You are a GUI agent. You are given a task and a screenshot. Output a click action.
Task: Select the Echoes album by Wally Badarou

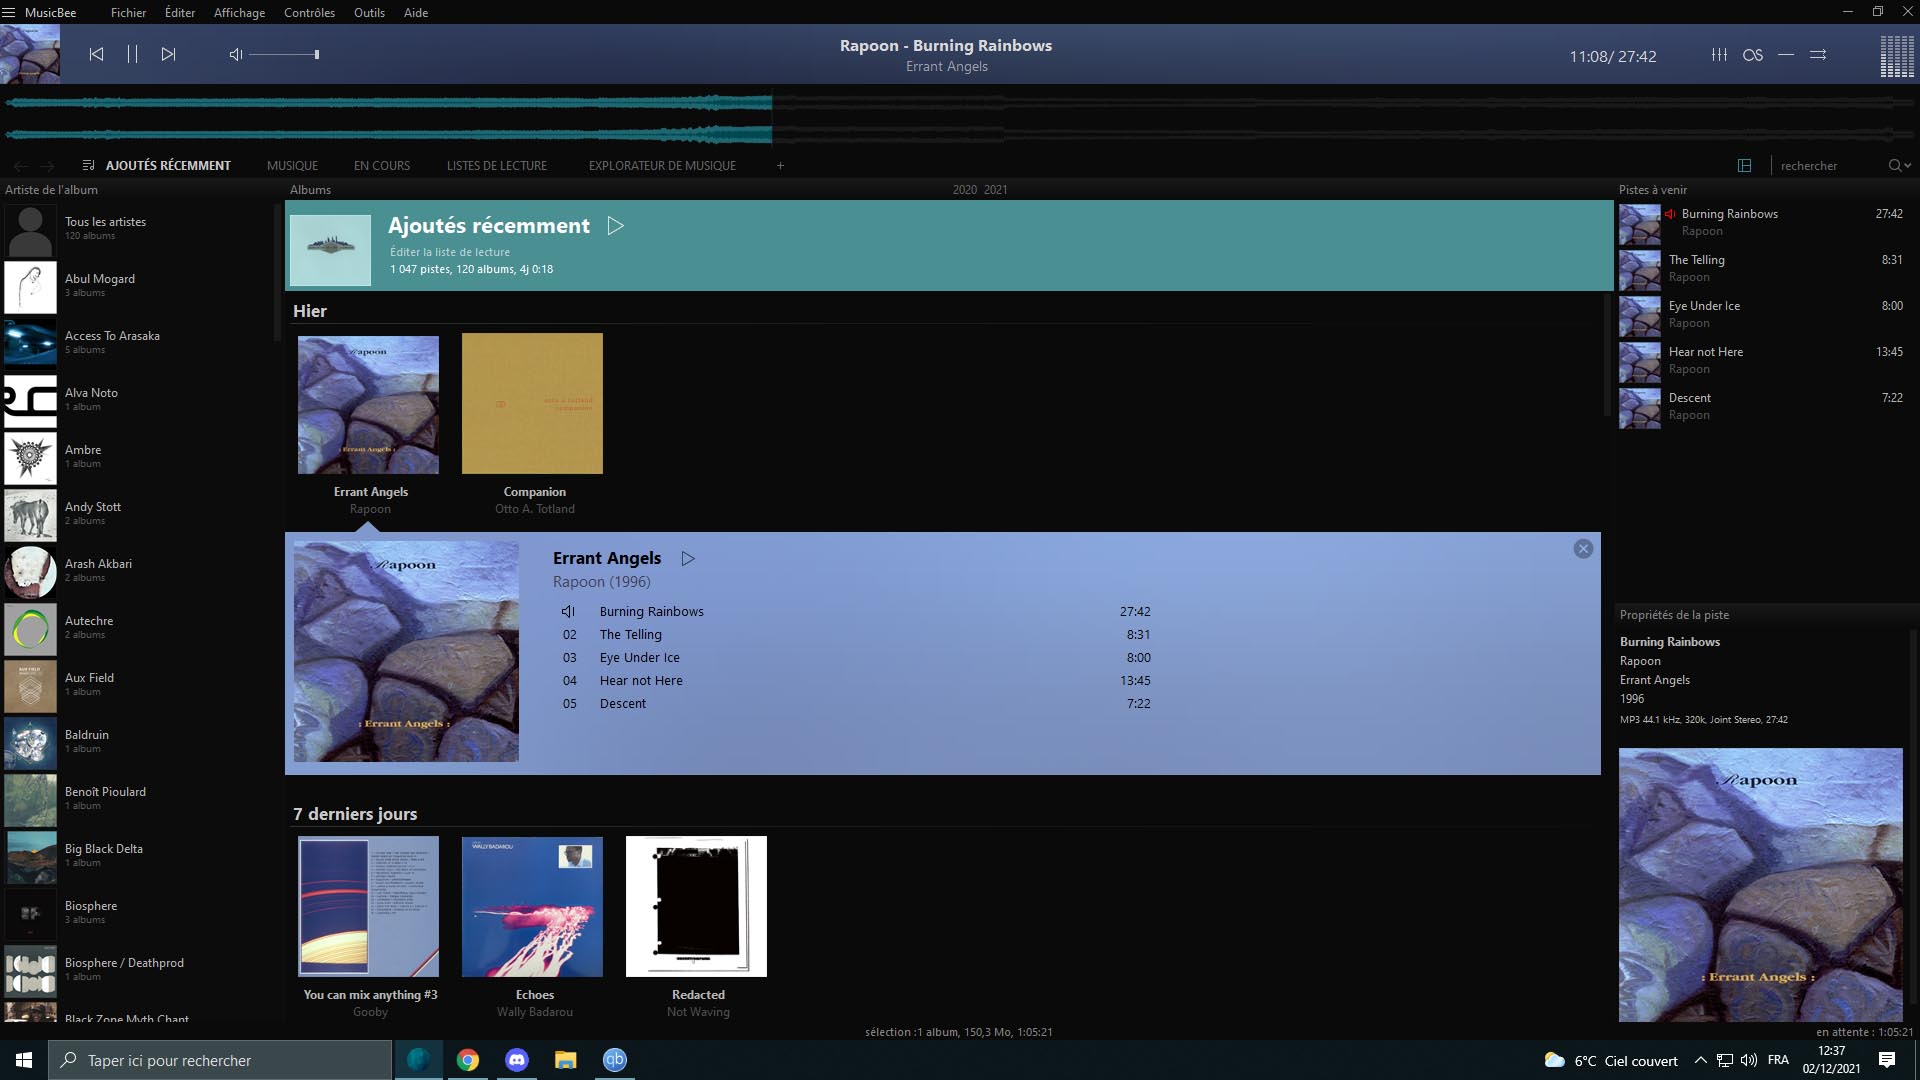tap(532, 907)
